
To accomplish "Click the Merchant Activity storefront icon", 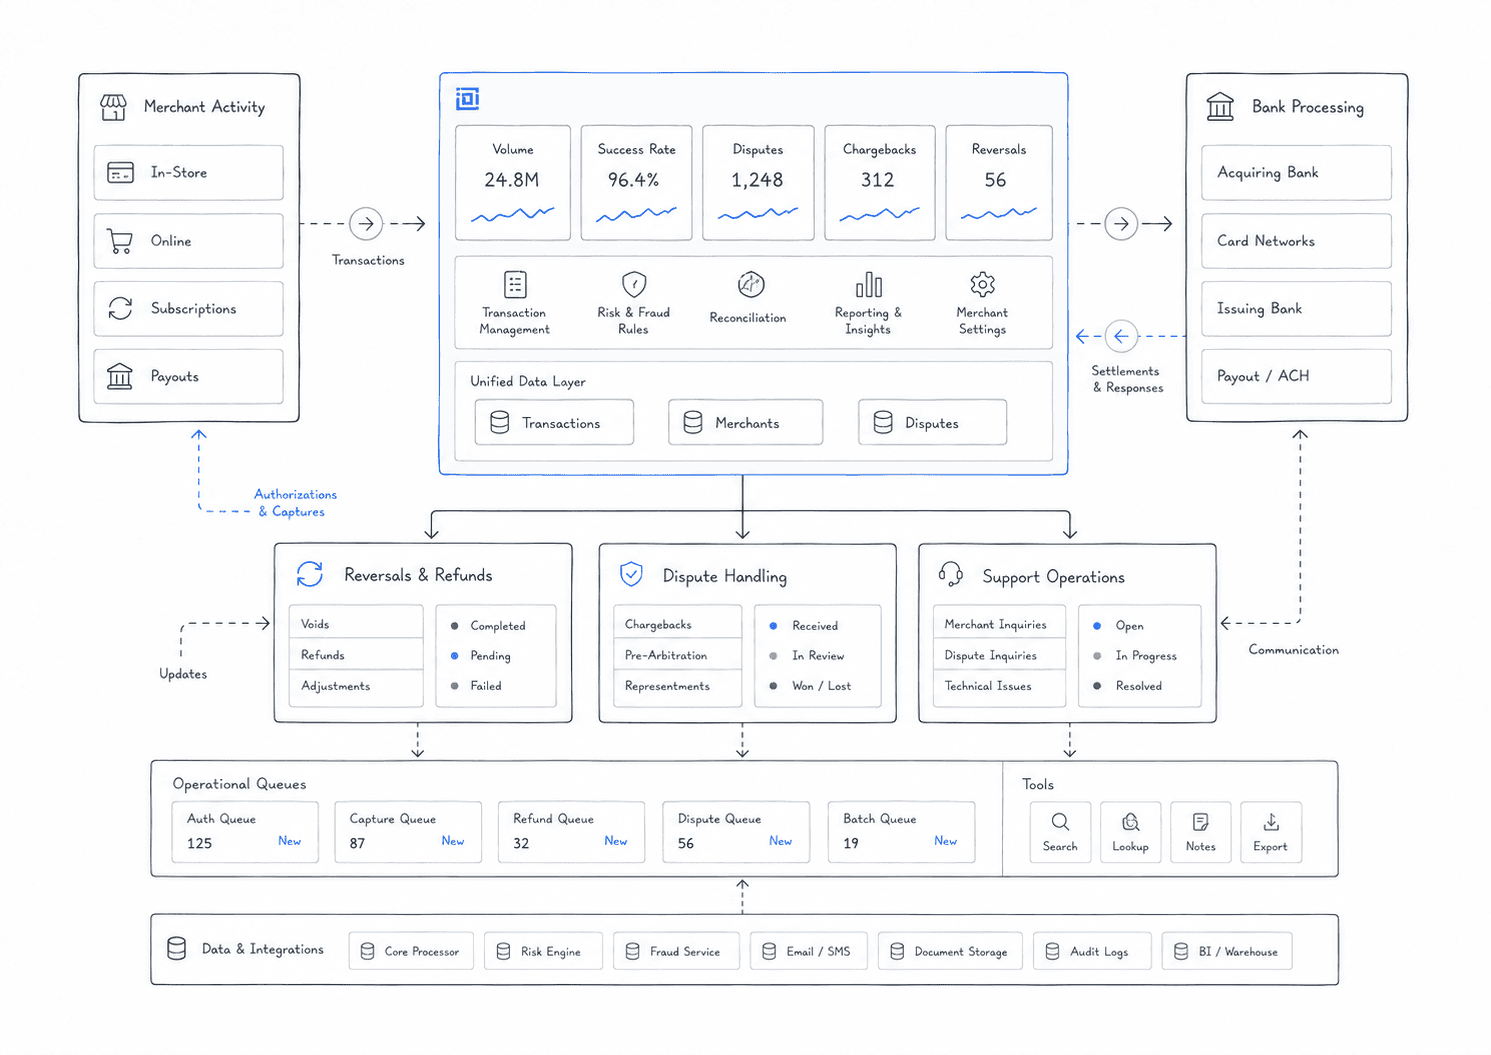I will point(113,107).
